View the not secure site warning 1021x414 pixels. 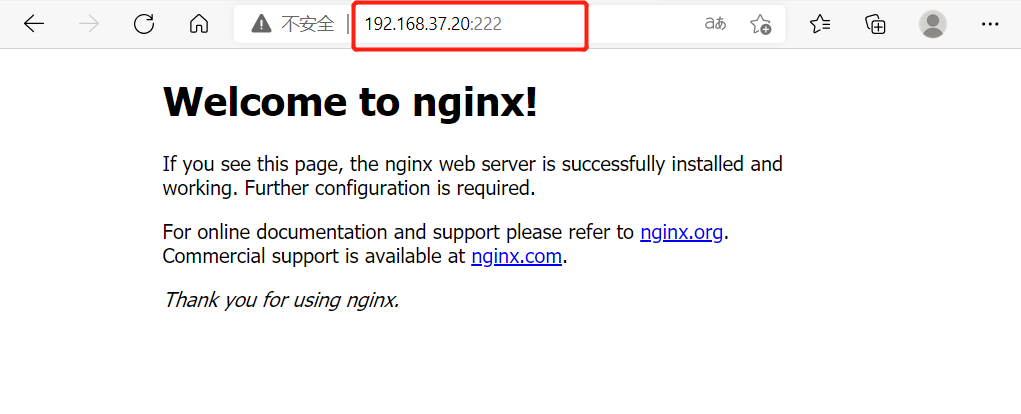[x=261, y=25]
